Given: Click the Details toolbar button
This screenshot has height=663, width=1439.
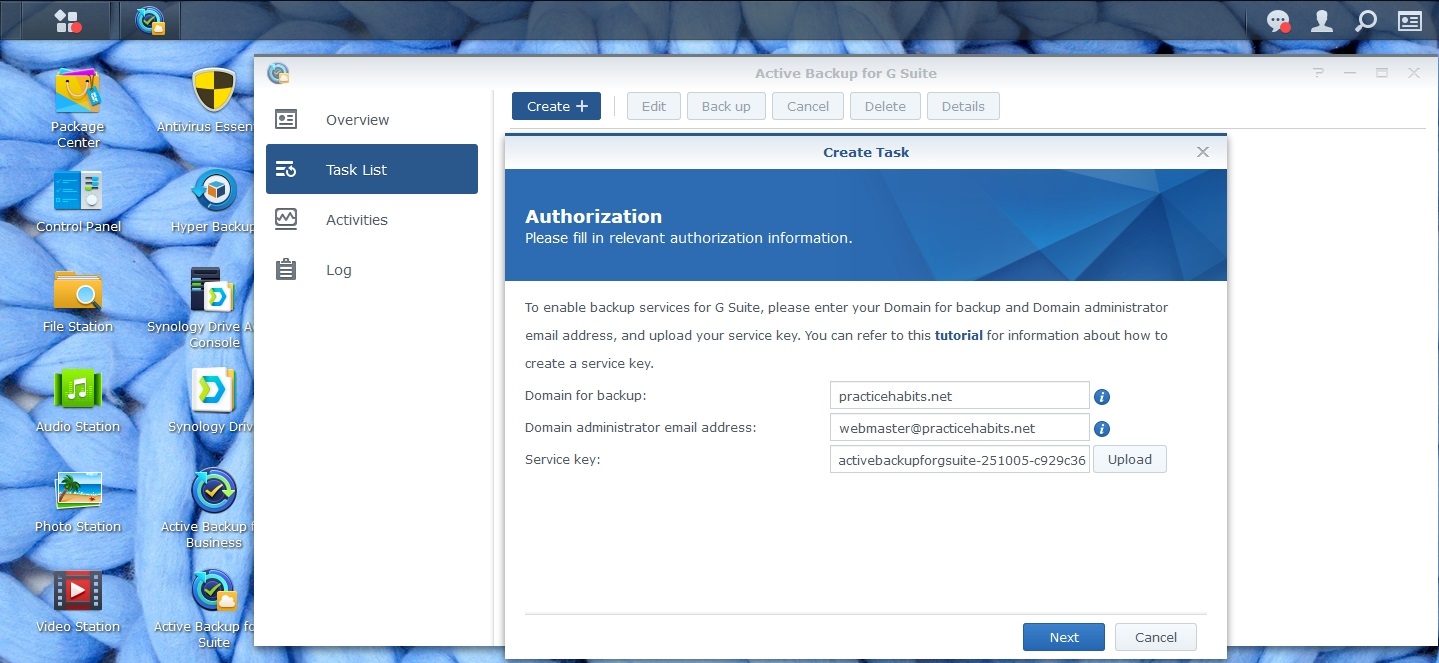Looking at the screenshot, I should [963, 106].
